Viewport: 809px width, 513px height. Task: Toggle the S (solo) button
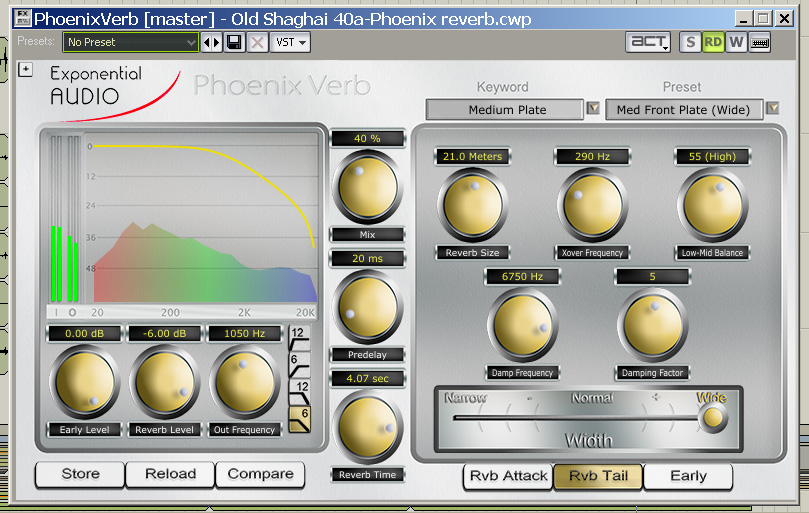pos(690,42)
